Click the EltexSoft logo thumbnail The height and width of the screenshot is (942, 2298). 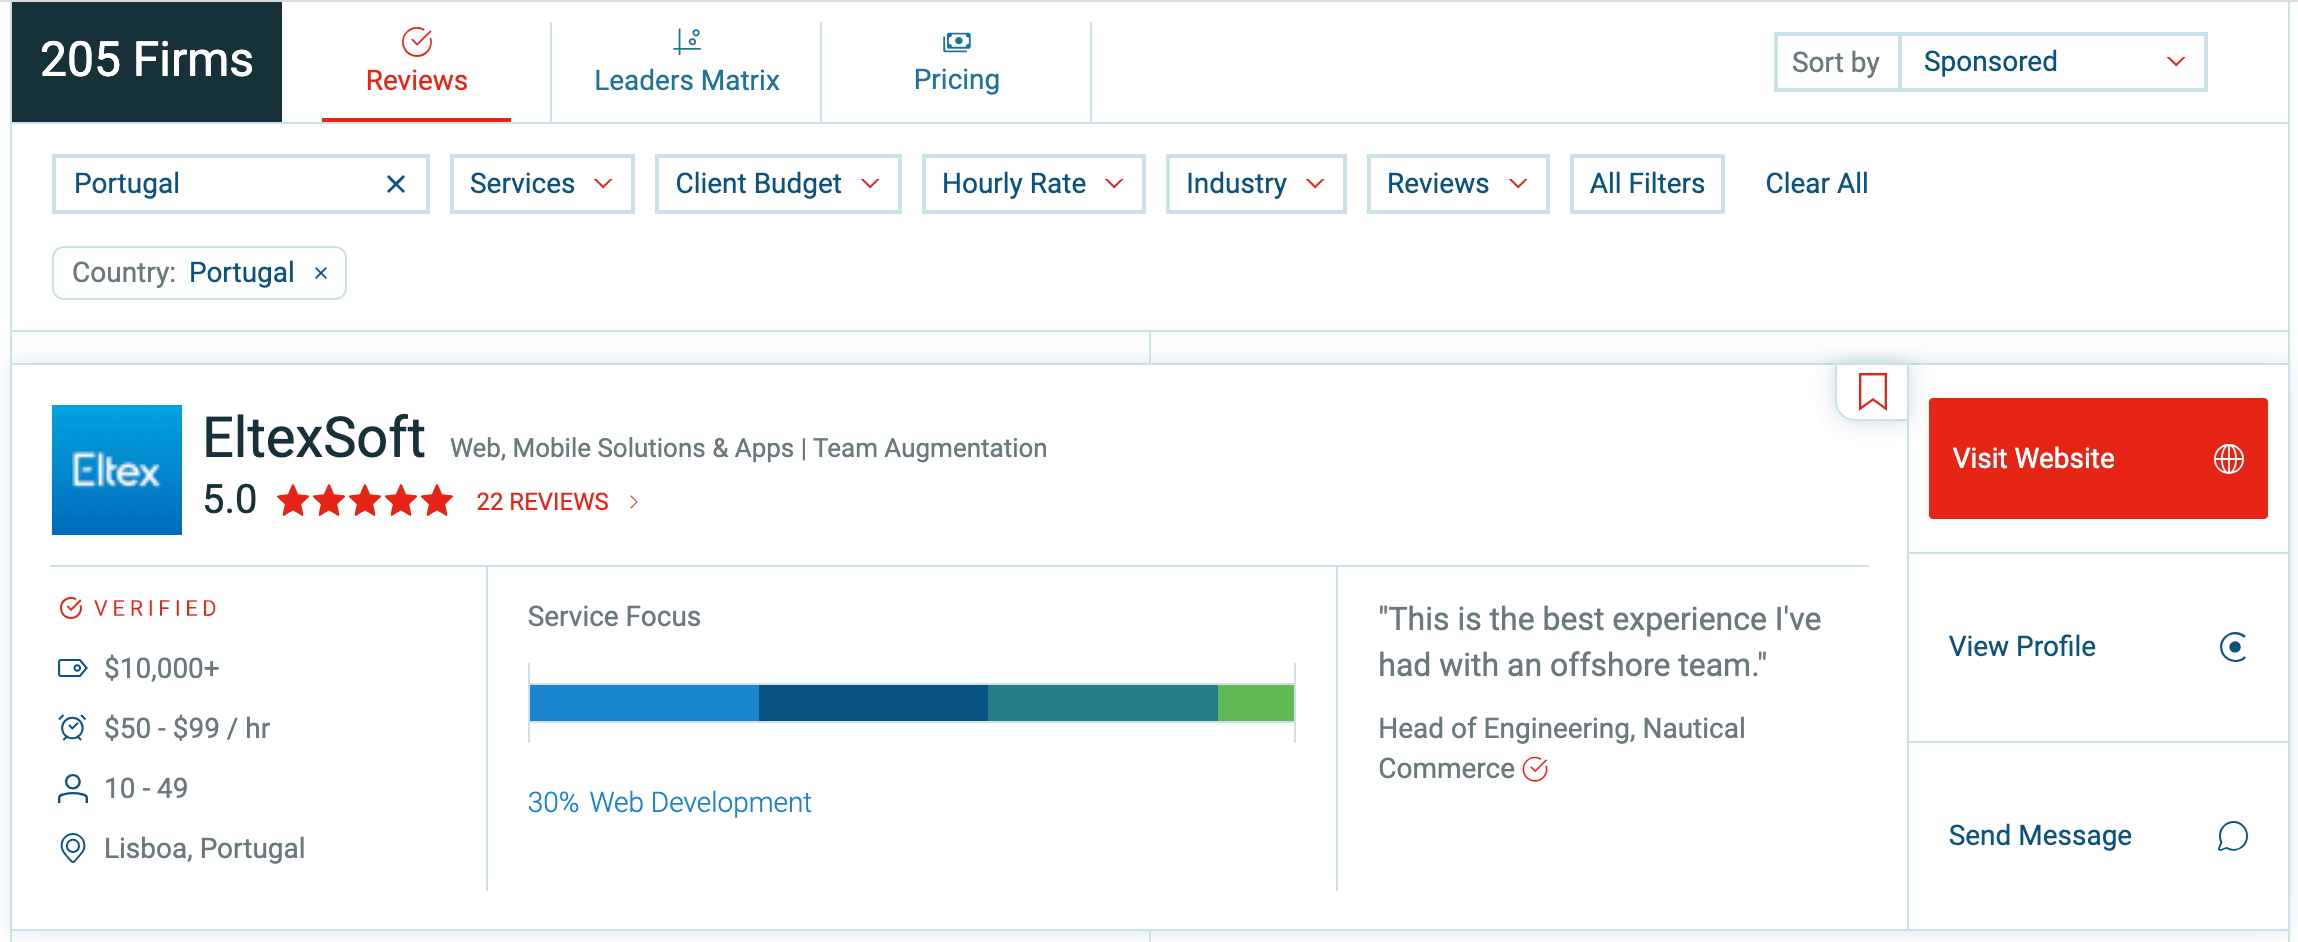coord(117,470)
